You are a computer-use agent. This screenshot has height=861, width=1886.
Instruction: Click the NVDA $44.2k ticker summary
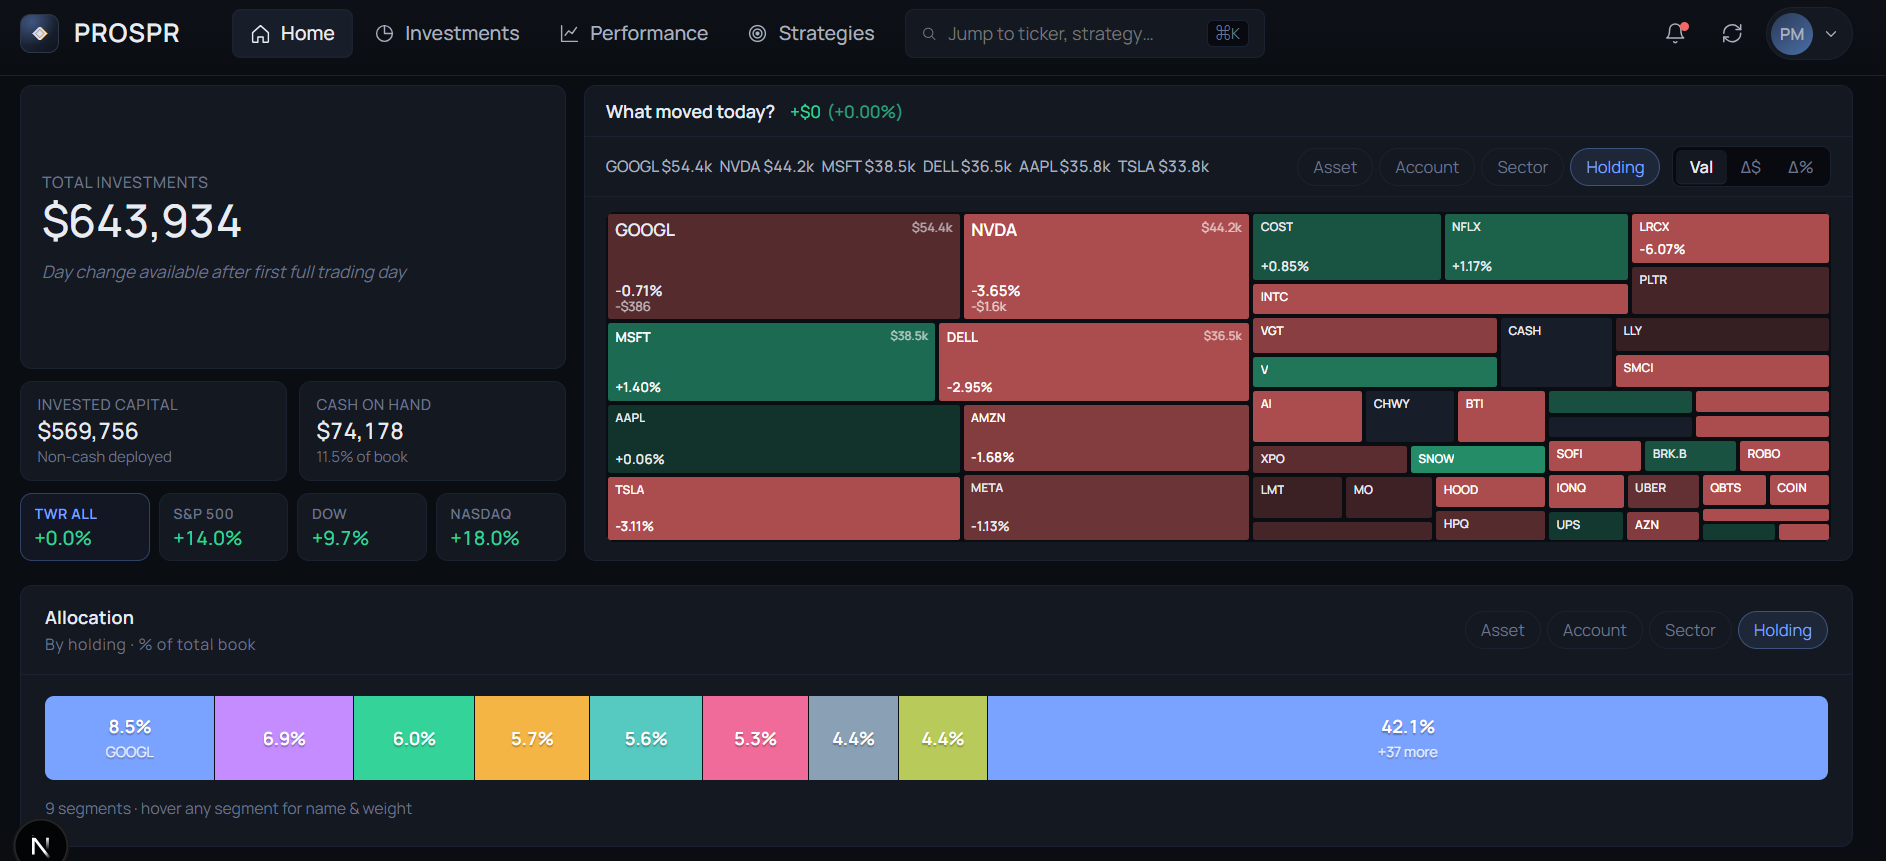pos(767,167)
